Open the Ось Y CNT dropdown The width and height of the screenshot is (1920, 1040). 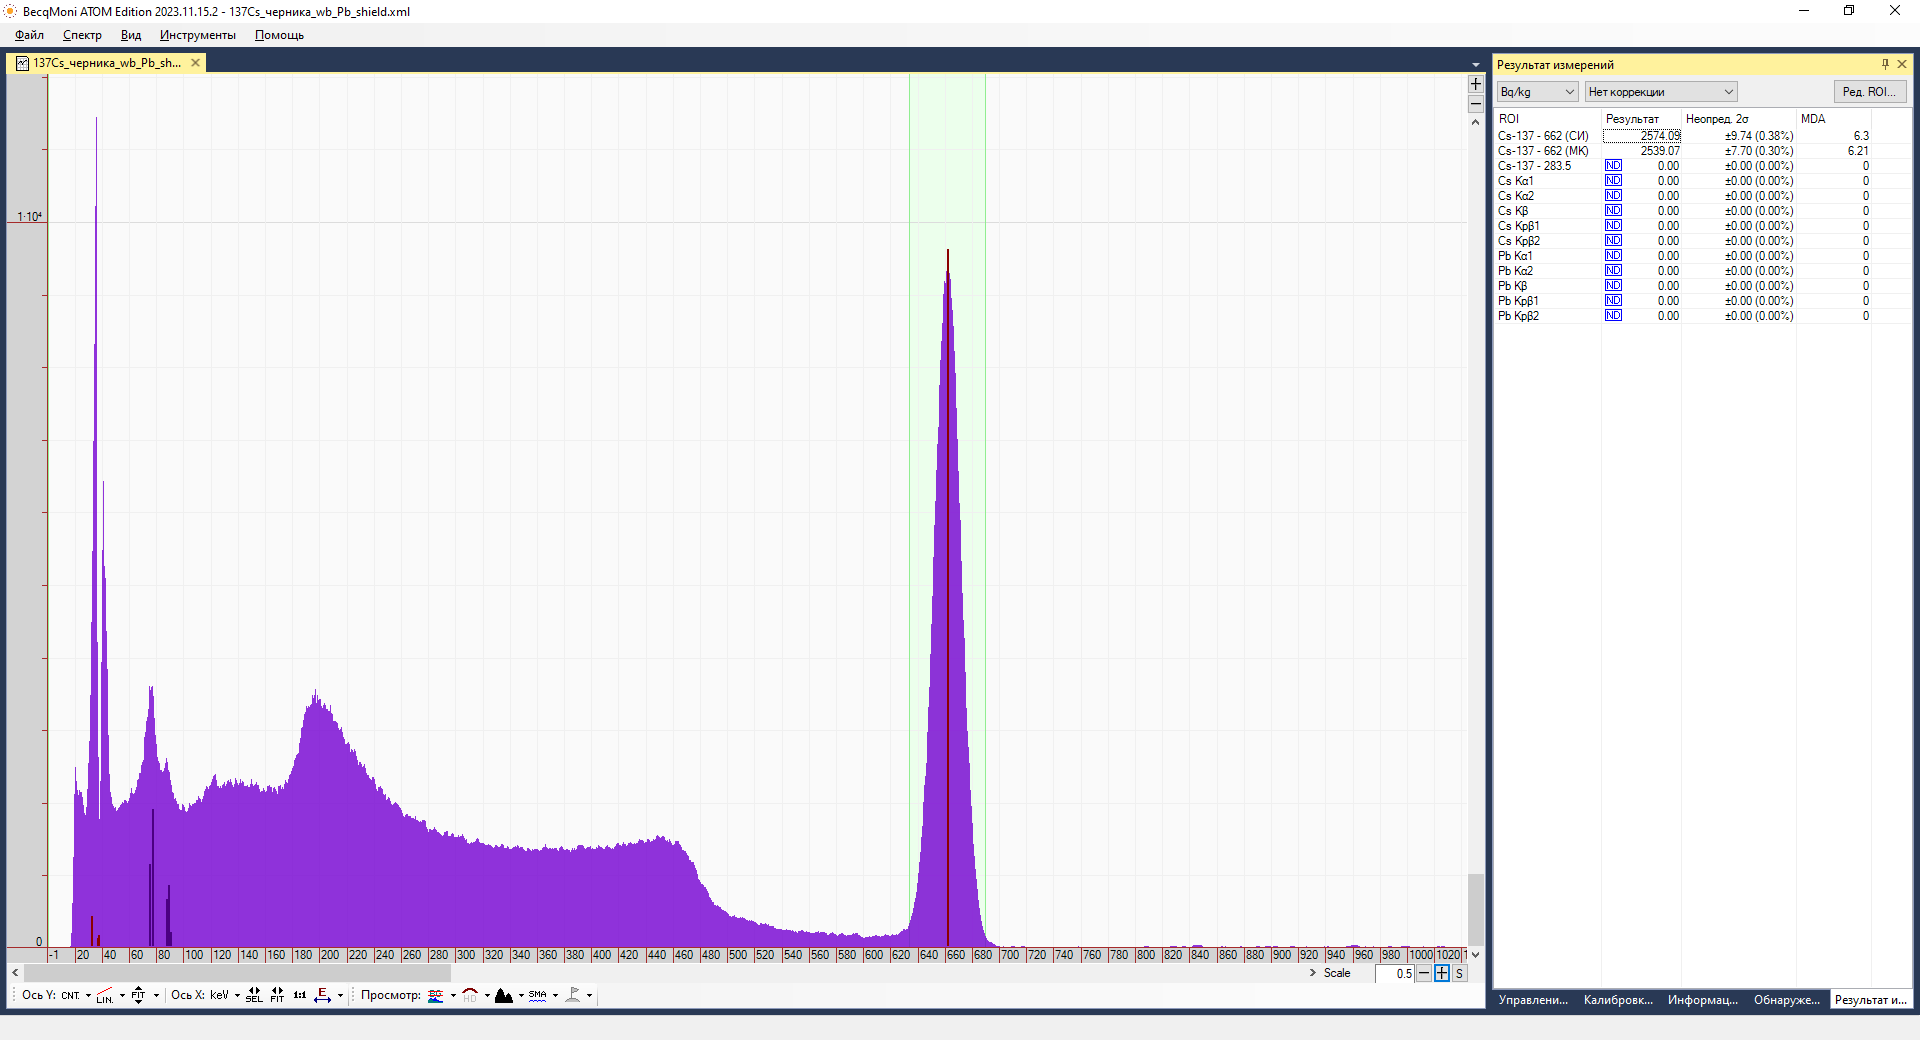[88, 995]
